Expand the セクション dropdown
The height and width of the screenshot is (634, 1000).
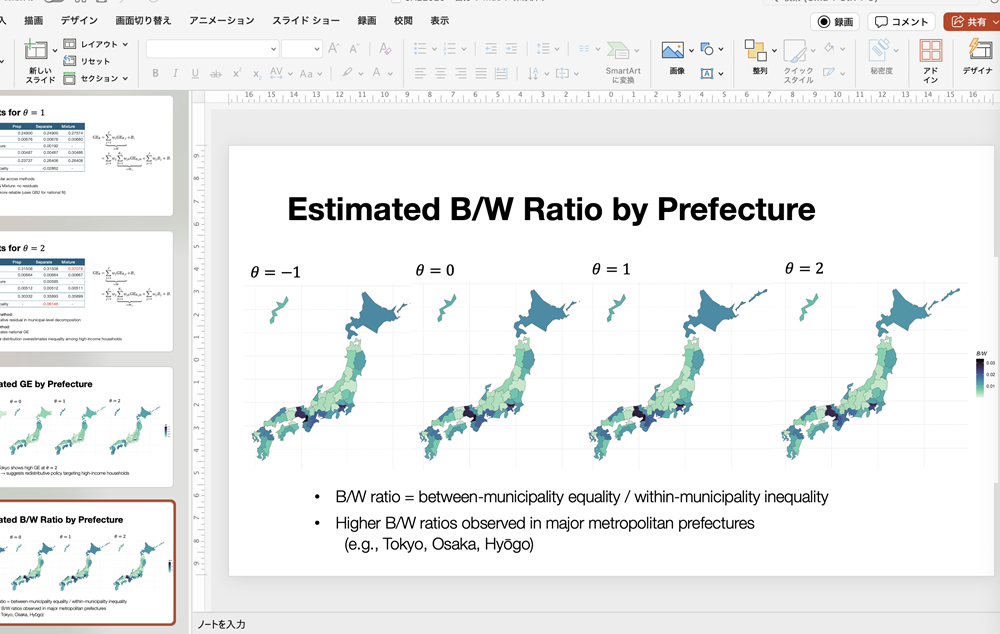tap(97, 78)
